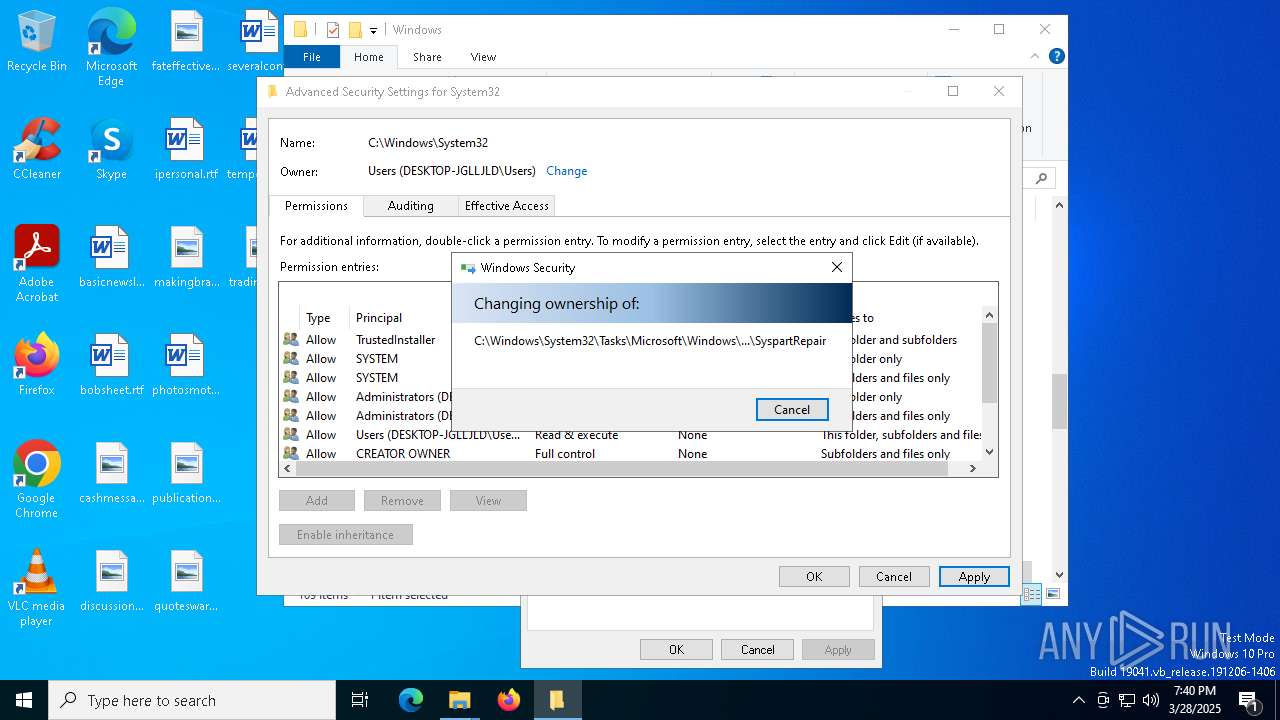Open File Explorer from the taskbar
This screenshot has height=720, width=1280.
pyautogui.click(x=460, y=700)
